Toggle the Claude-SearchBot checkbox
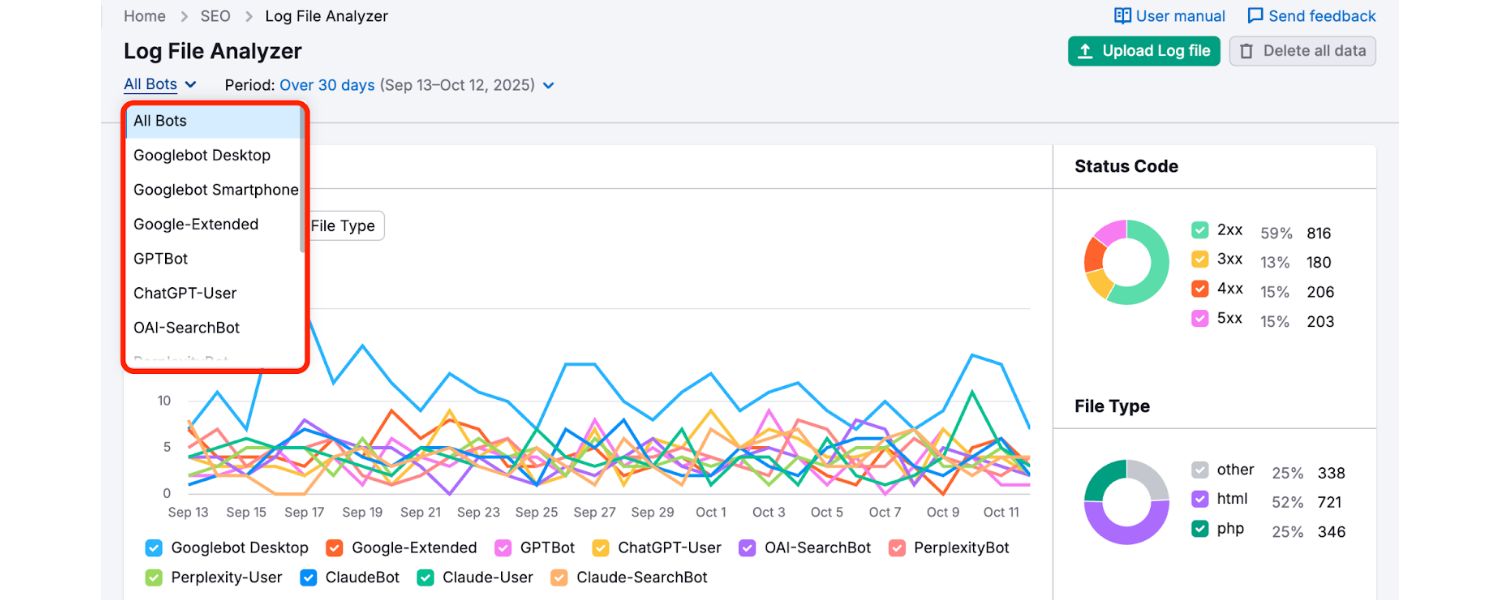1500x600 pixels. click(559, 577)
